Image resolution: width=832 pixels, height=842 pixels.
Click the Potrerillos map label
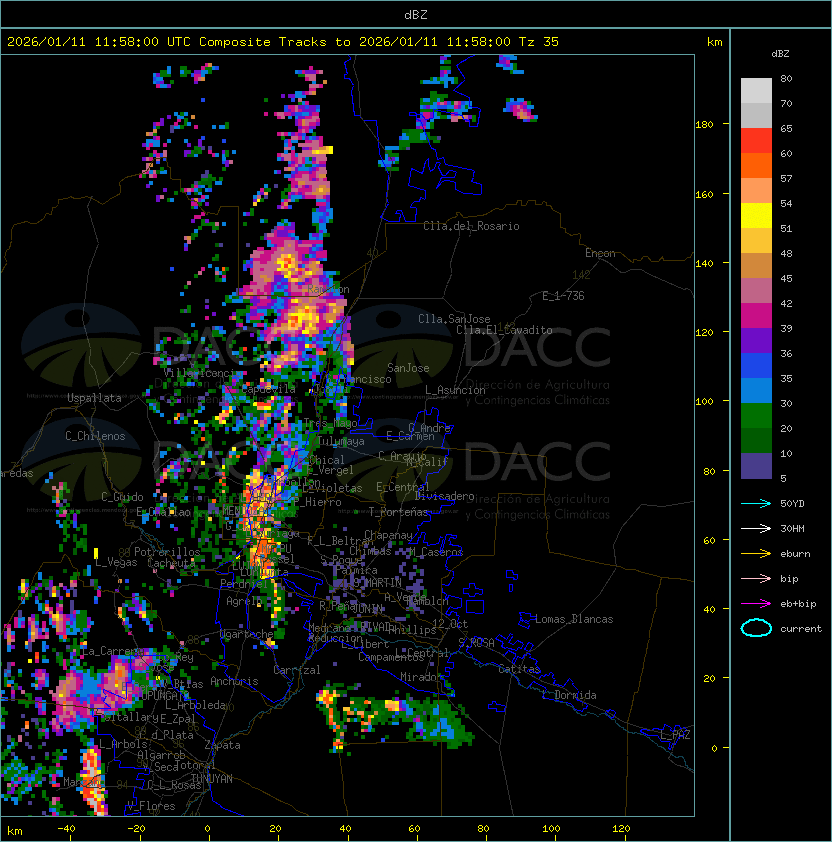point(167,551)
